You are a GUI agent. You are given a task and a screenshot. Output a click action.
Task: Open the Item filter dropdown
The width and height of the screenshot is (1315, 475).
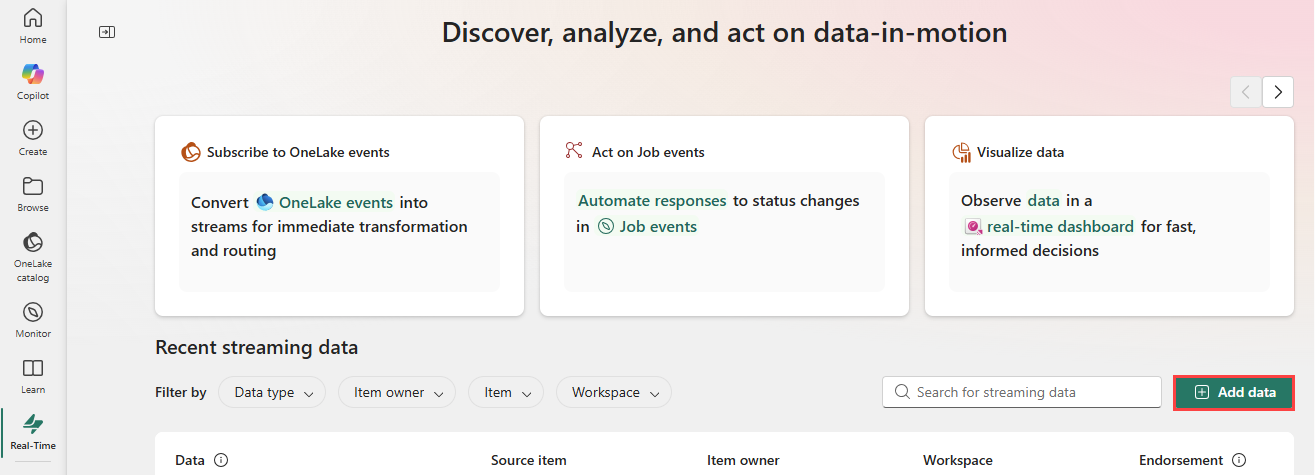pyautogui.click(x=505, y=393)
